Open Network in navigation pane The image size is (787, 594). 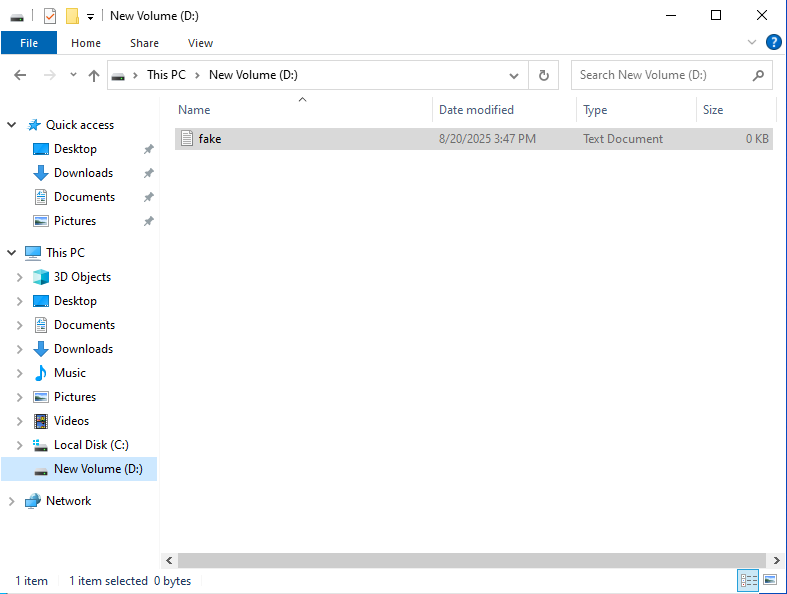[68, 501]
